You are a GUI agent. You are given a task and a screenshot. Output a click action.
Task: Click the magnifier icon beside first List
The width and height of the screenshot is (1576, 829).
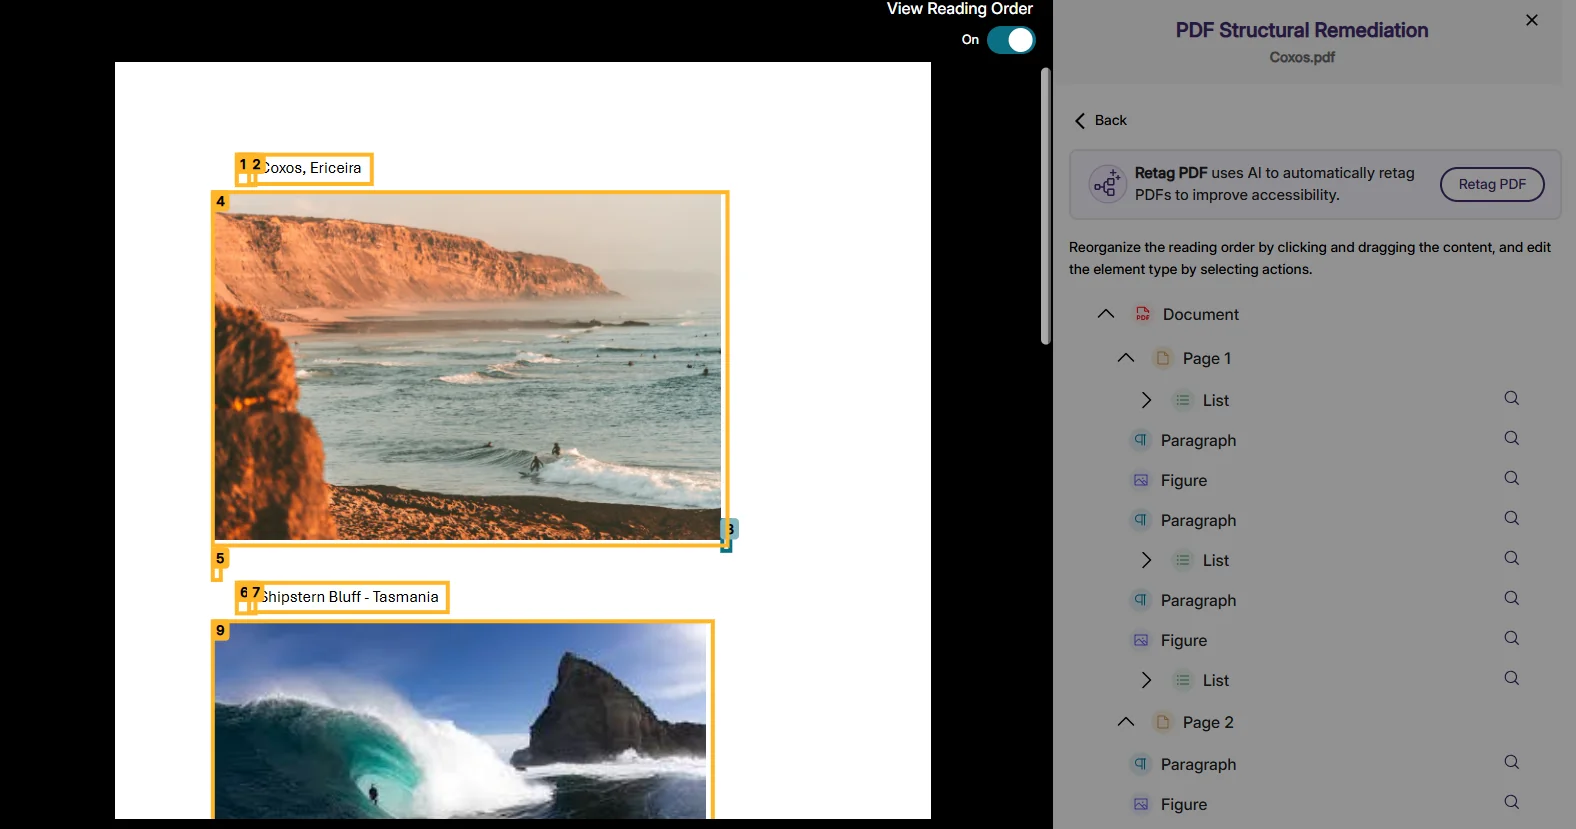pyautogui.click(x=1511, y=398)
